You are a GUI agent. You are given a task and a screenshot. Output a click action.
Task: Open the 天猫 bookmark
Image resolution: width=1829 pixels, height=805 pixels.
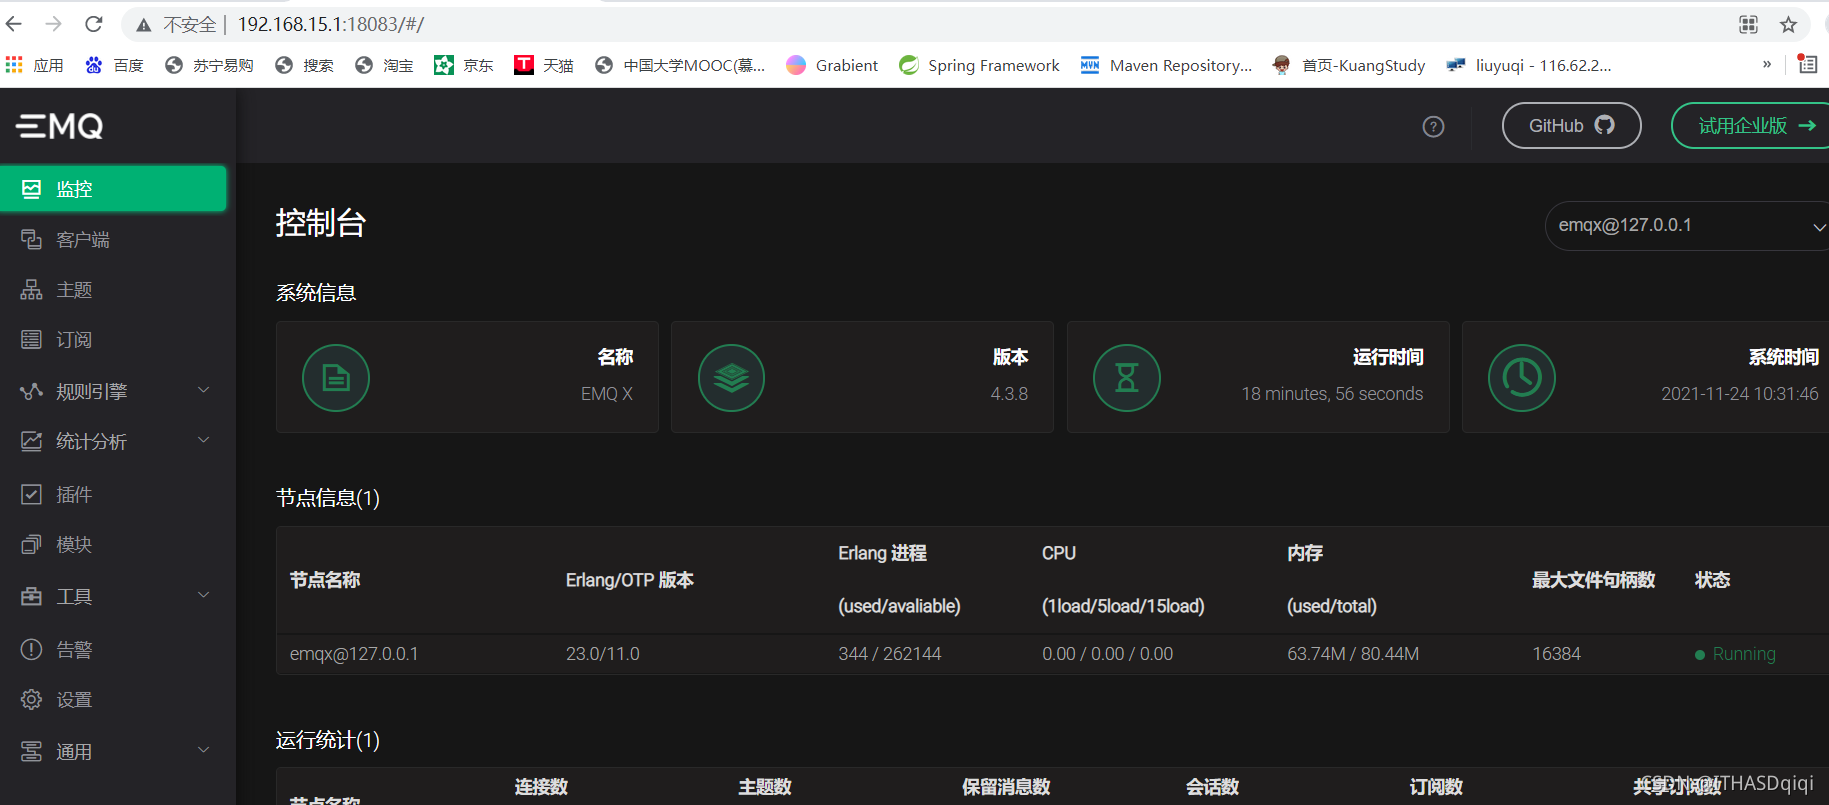tap(544, 65)
